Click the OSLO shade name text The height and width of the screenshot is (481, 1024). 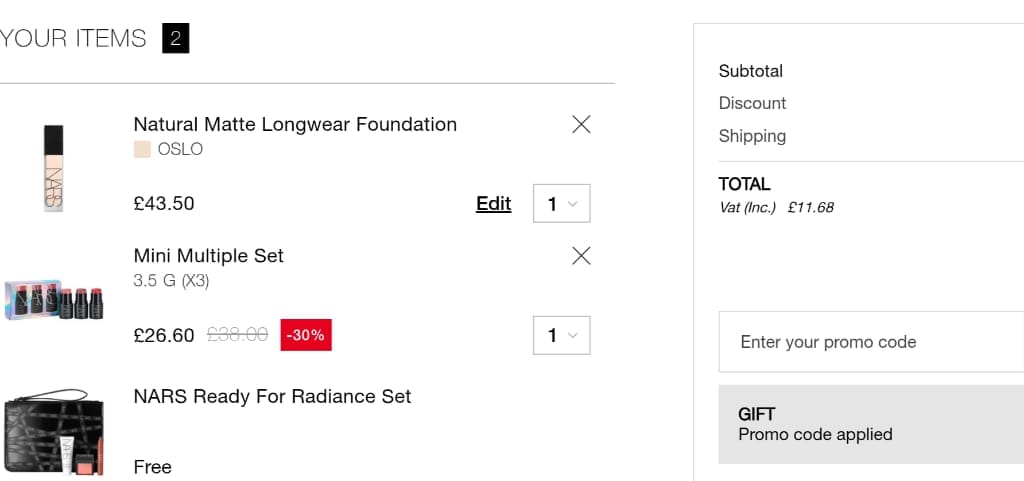(x=180, y=149)
